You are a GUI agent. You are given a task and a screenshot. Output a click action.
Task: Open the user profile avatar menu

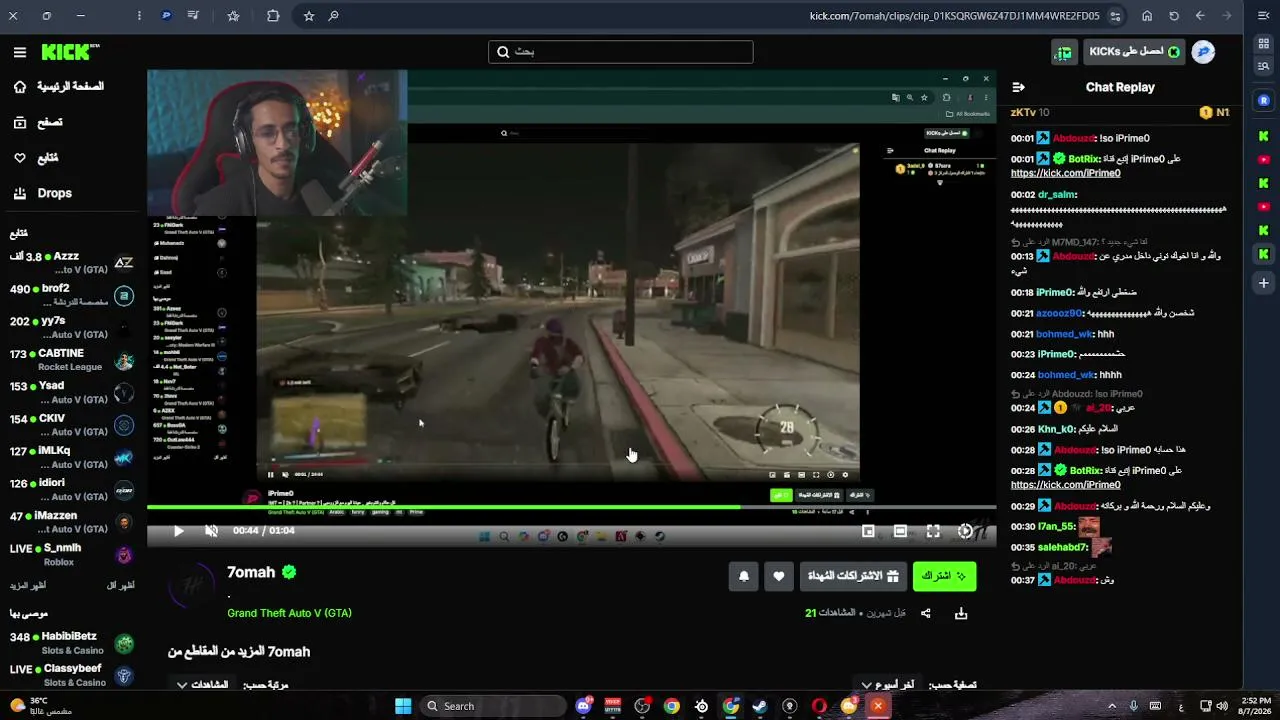point(1203,52)
